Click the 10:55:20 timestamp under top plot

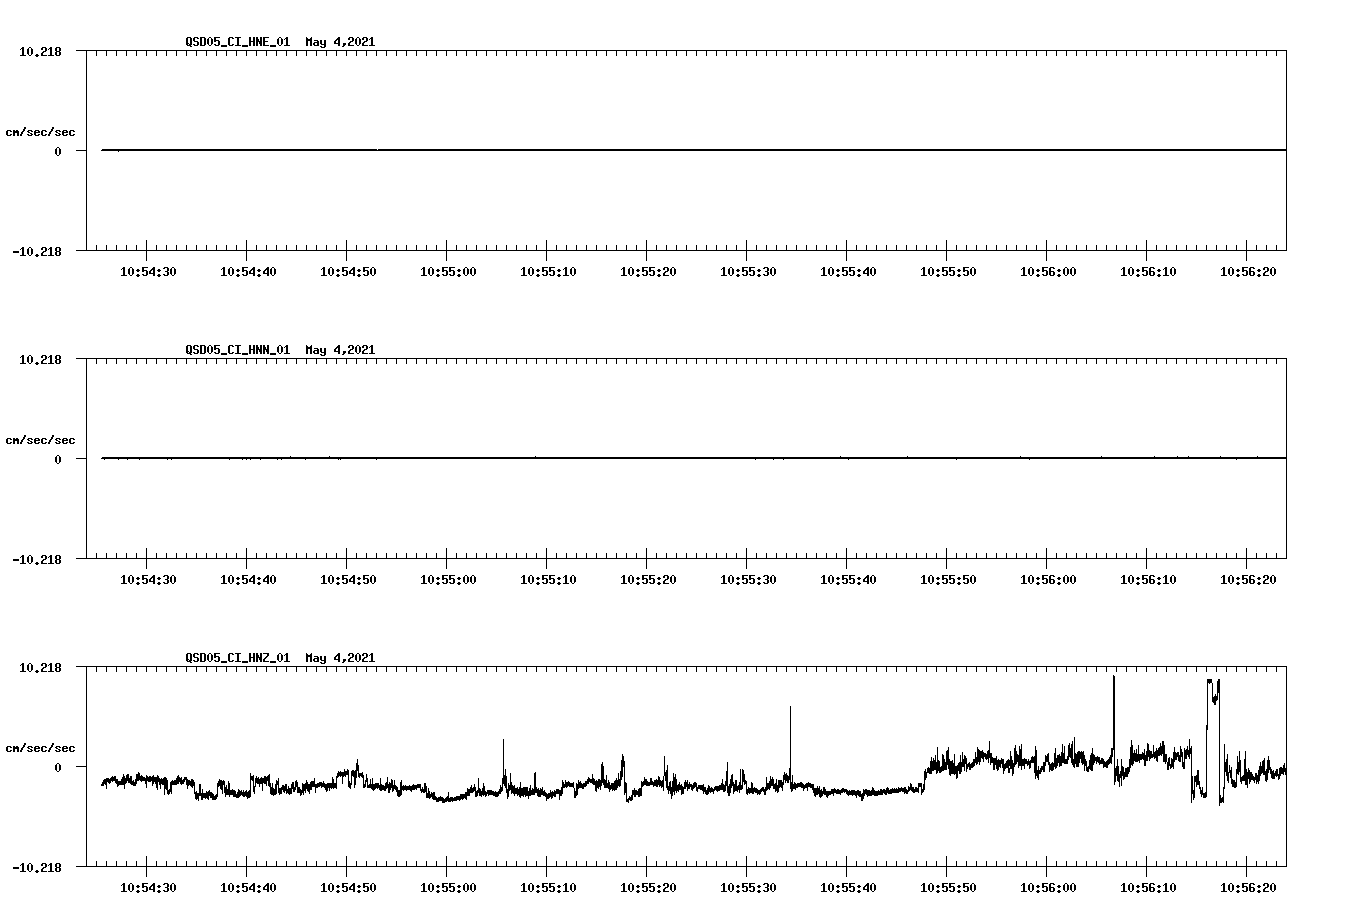[648, 270]
